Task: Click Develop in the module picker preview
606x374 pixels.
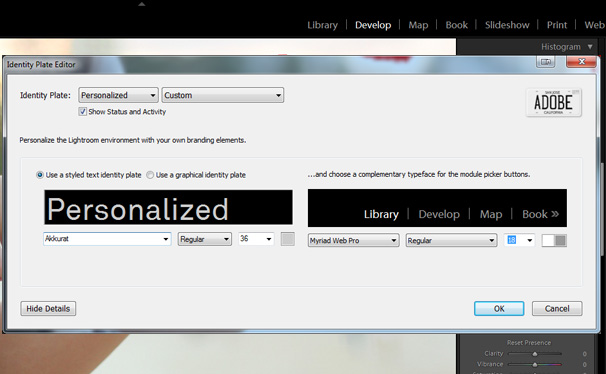Action: coord(439,214)
